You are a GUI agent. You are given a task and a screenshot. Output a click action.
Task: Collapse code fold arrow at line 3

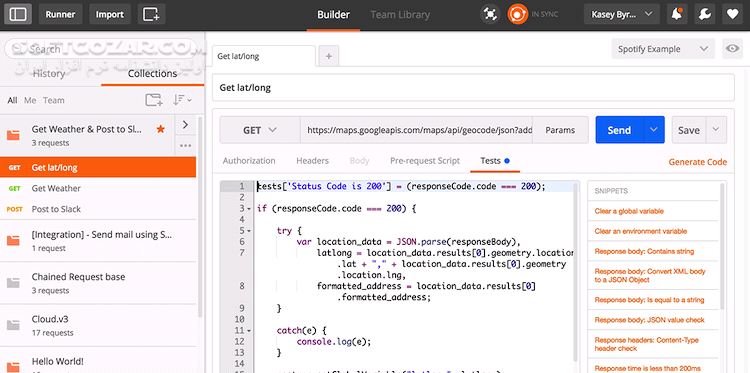[249, 208]
